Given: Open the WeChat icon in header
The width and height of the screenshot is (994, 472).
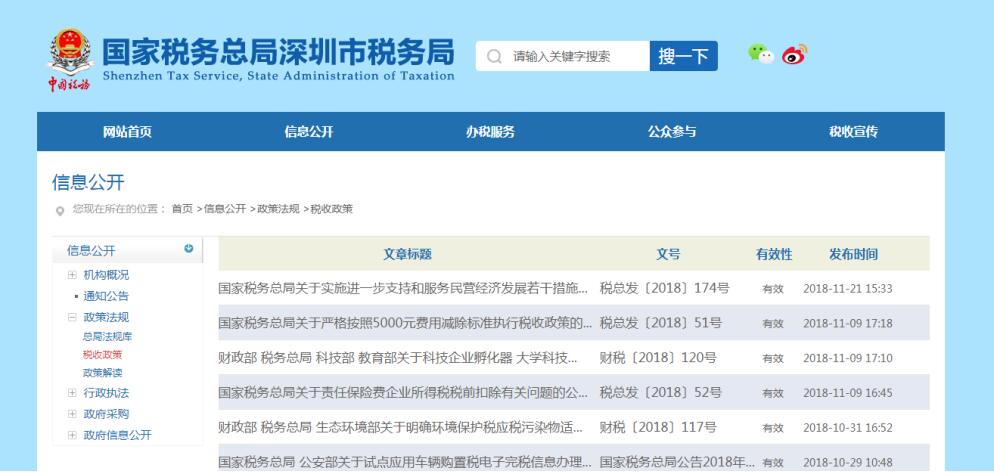Looking at the screenshot, I should pos(761,54).
